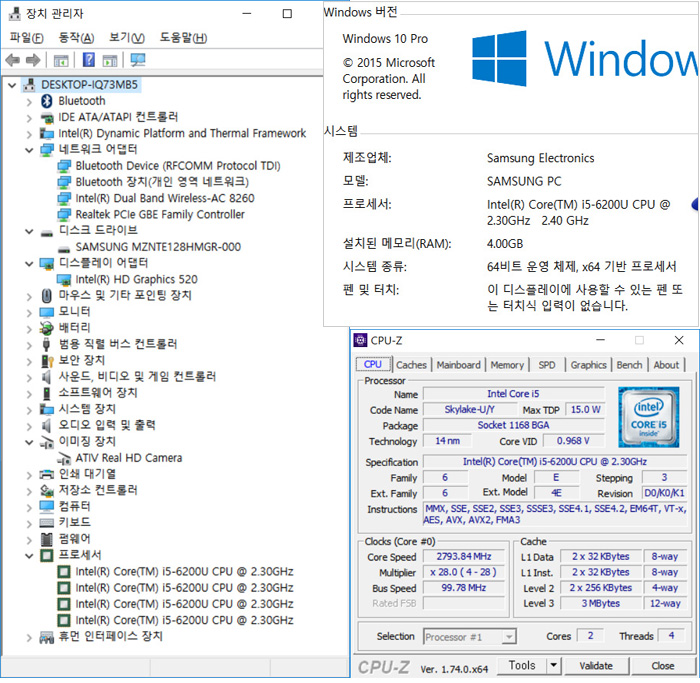
Task: Click the Validate button in CPU-Z
Action: pyautogui.click(x=596, y=666)
